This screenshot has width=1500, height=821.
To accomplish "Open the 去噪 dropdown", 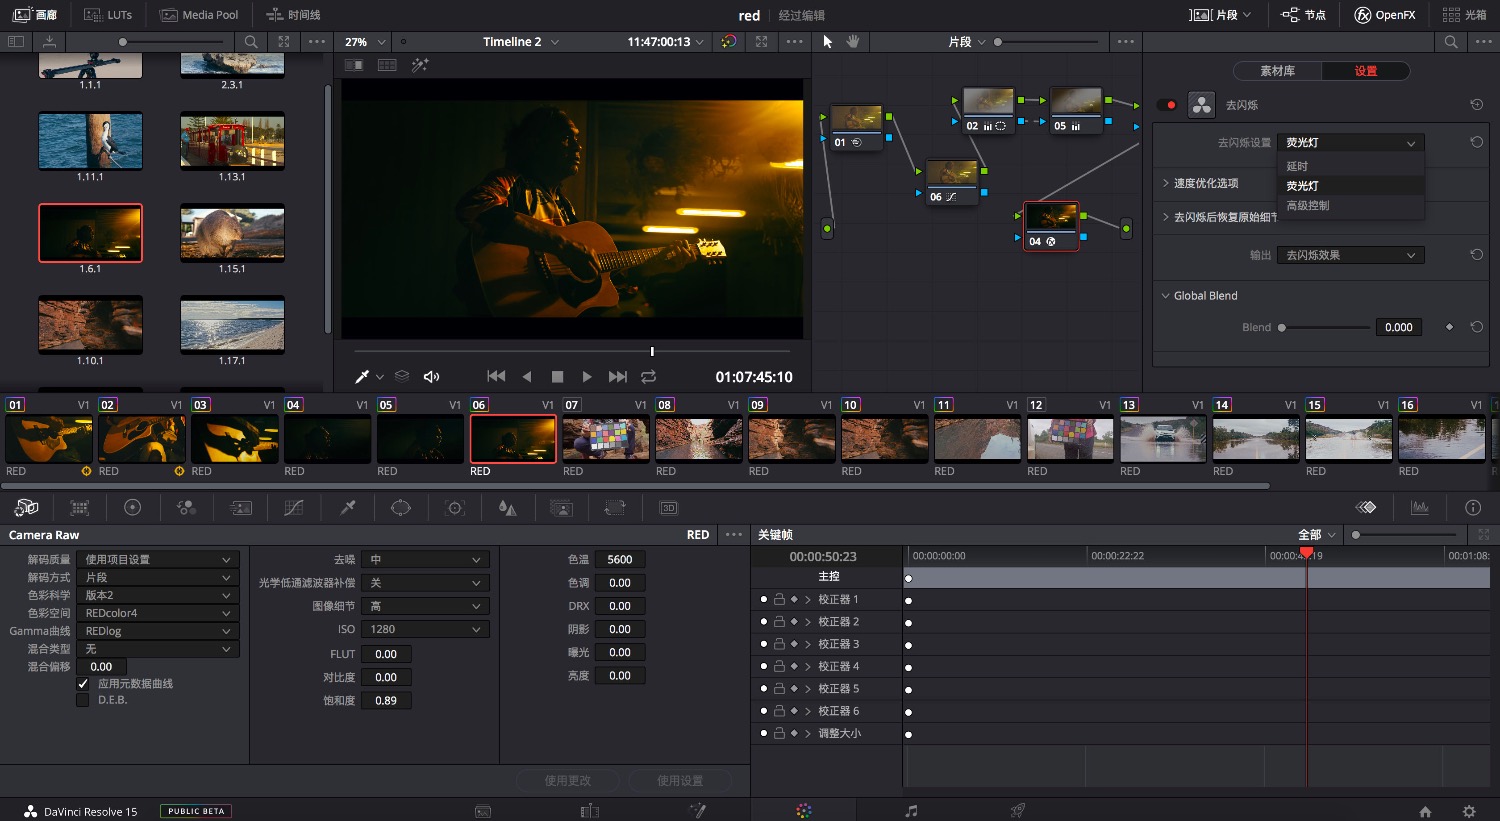I will (425, 560).
